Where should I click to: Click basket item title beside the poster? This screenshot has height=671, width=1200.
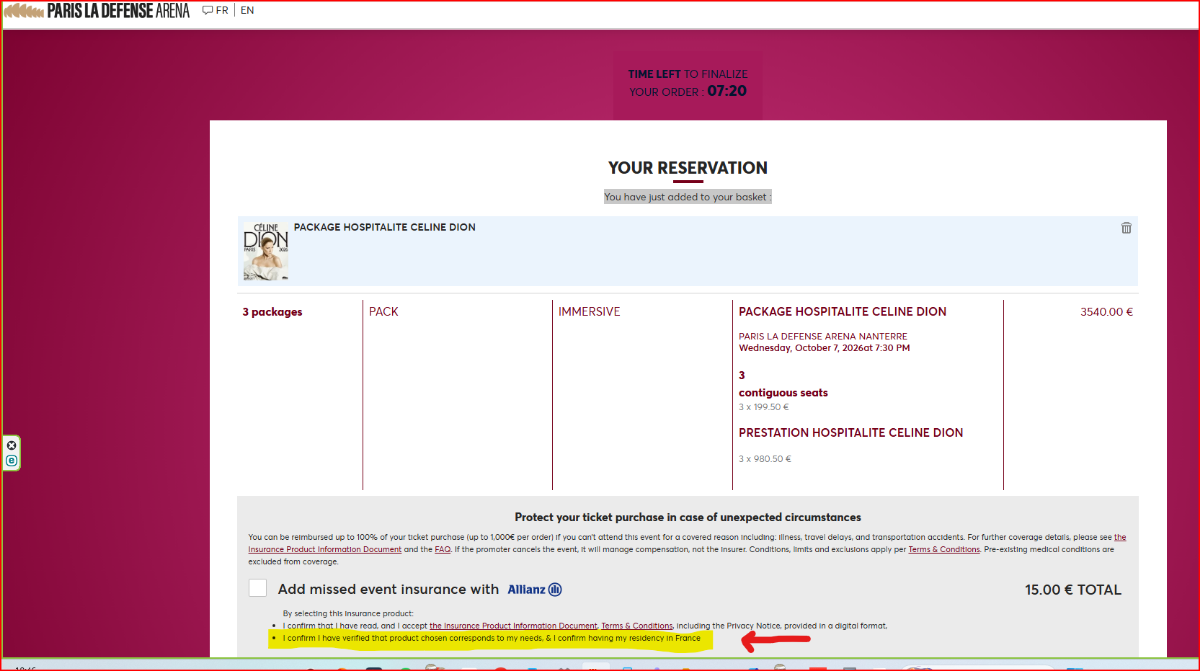(384, 228)
